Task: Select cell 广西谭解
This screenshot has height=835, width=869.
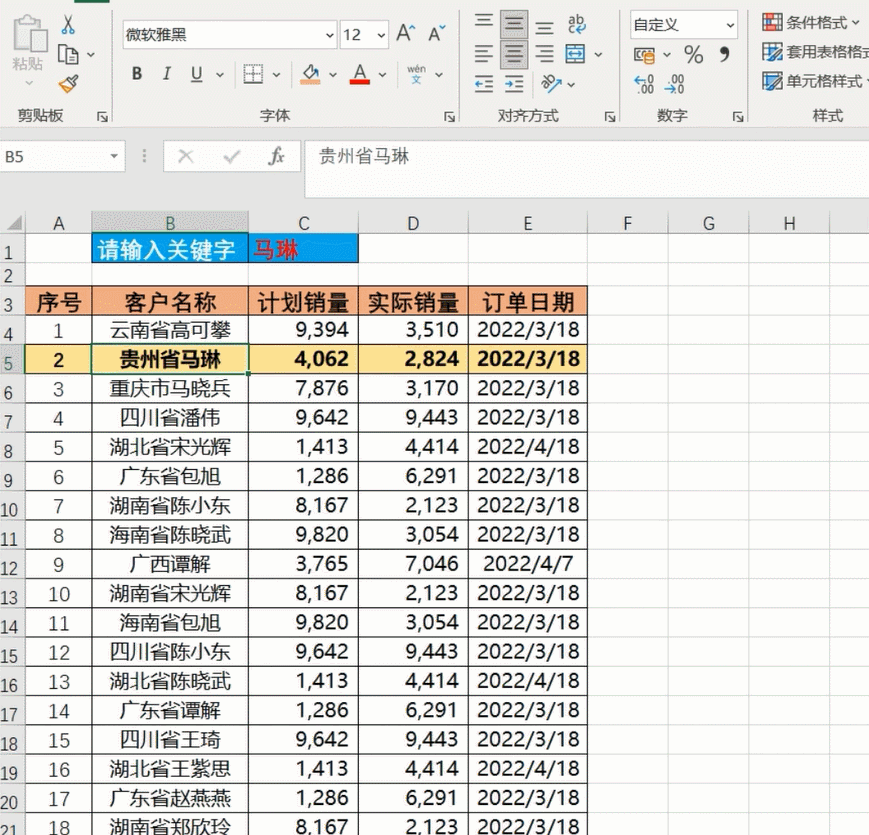Action: (x=170, y=564)
